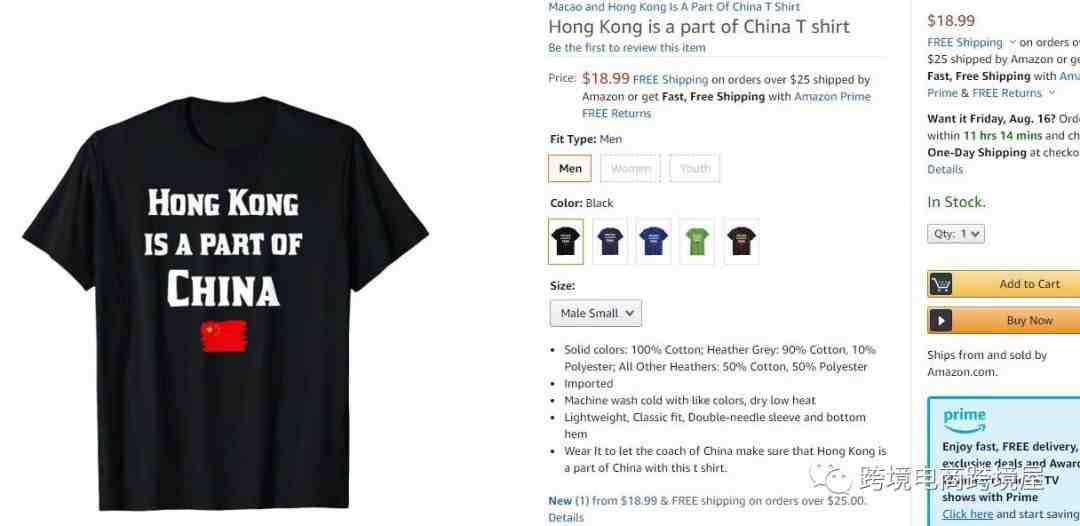Select the Men fit type option
Viewport: 1080px width, 526px height.
[570, 169]
